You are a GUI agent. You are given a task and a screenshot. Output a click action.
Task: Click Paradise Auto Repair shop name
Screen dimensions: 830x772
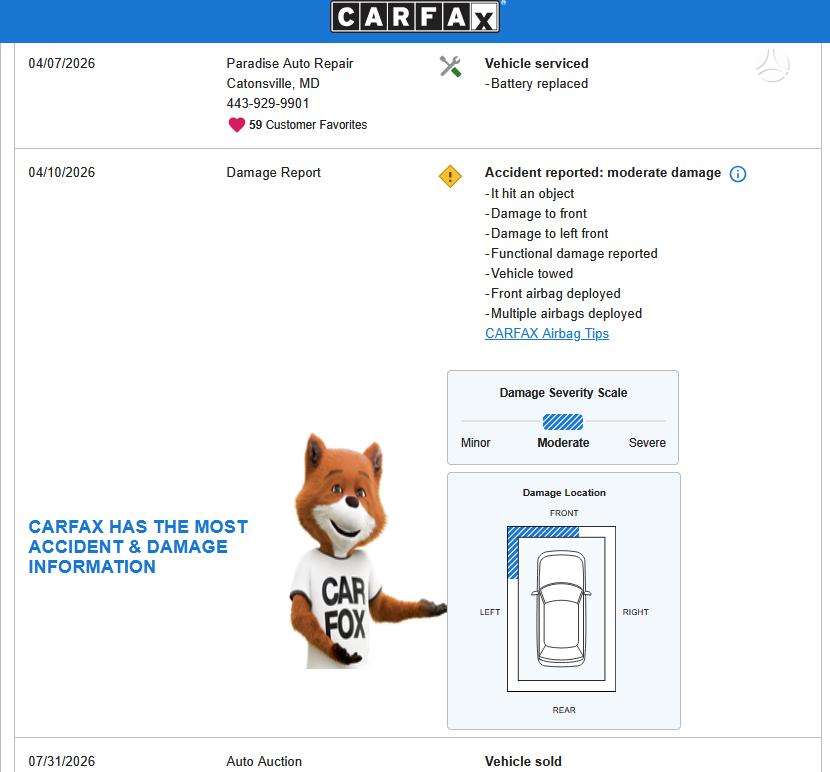tap(290, 64)
